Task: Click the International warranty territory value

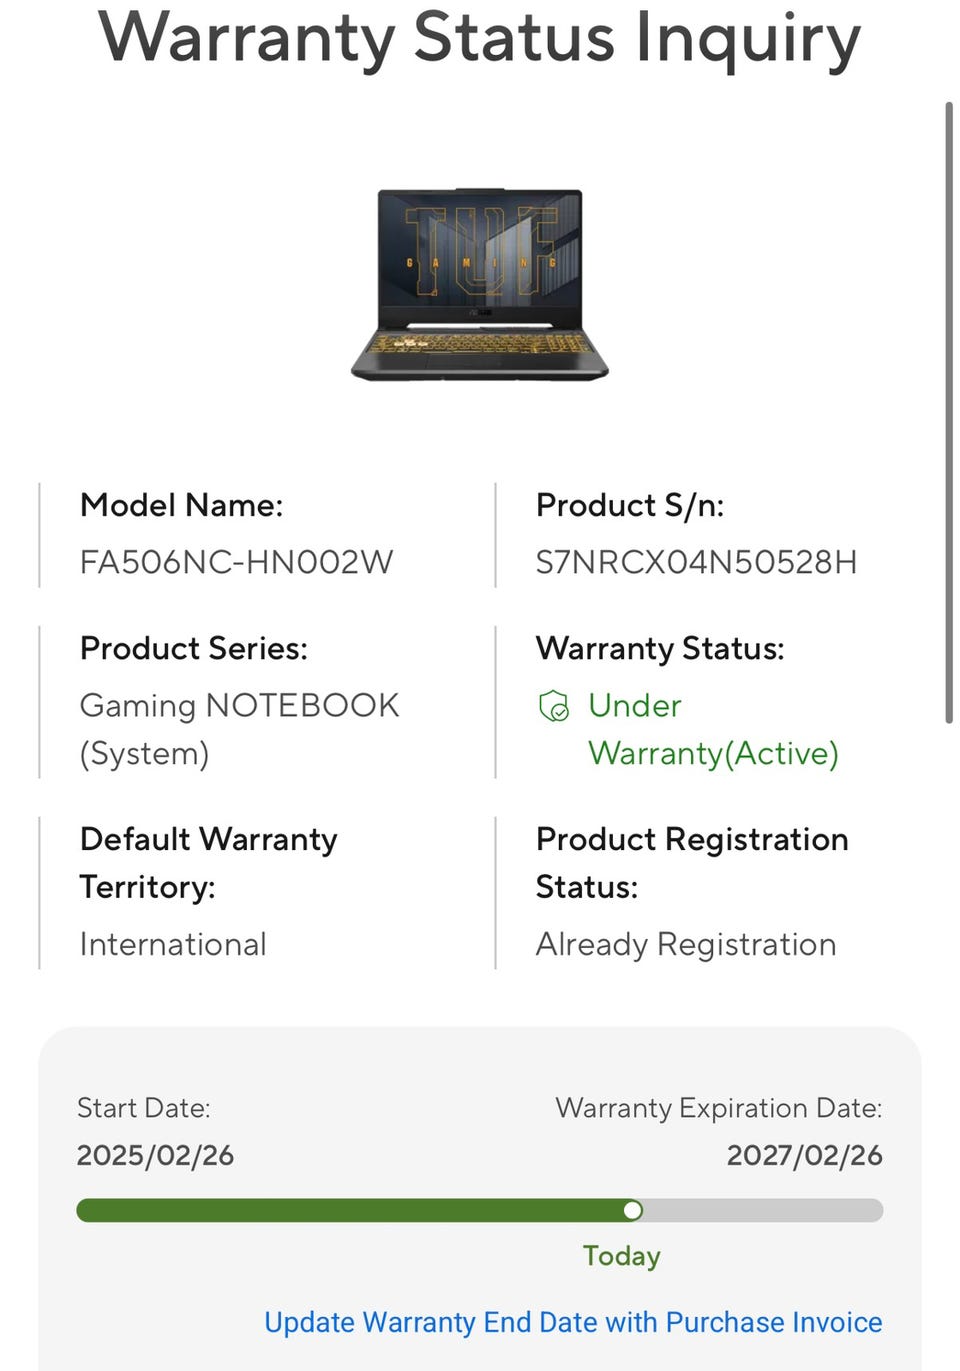Action: tap(173, 944)
